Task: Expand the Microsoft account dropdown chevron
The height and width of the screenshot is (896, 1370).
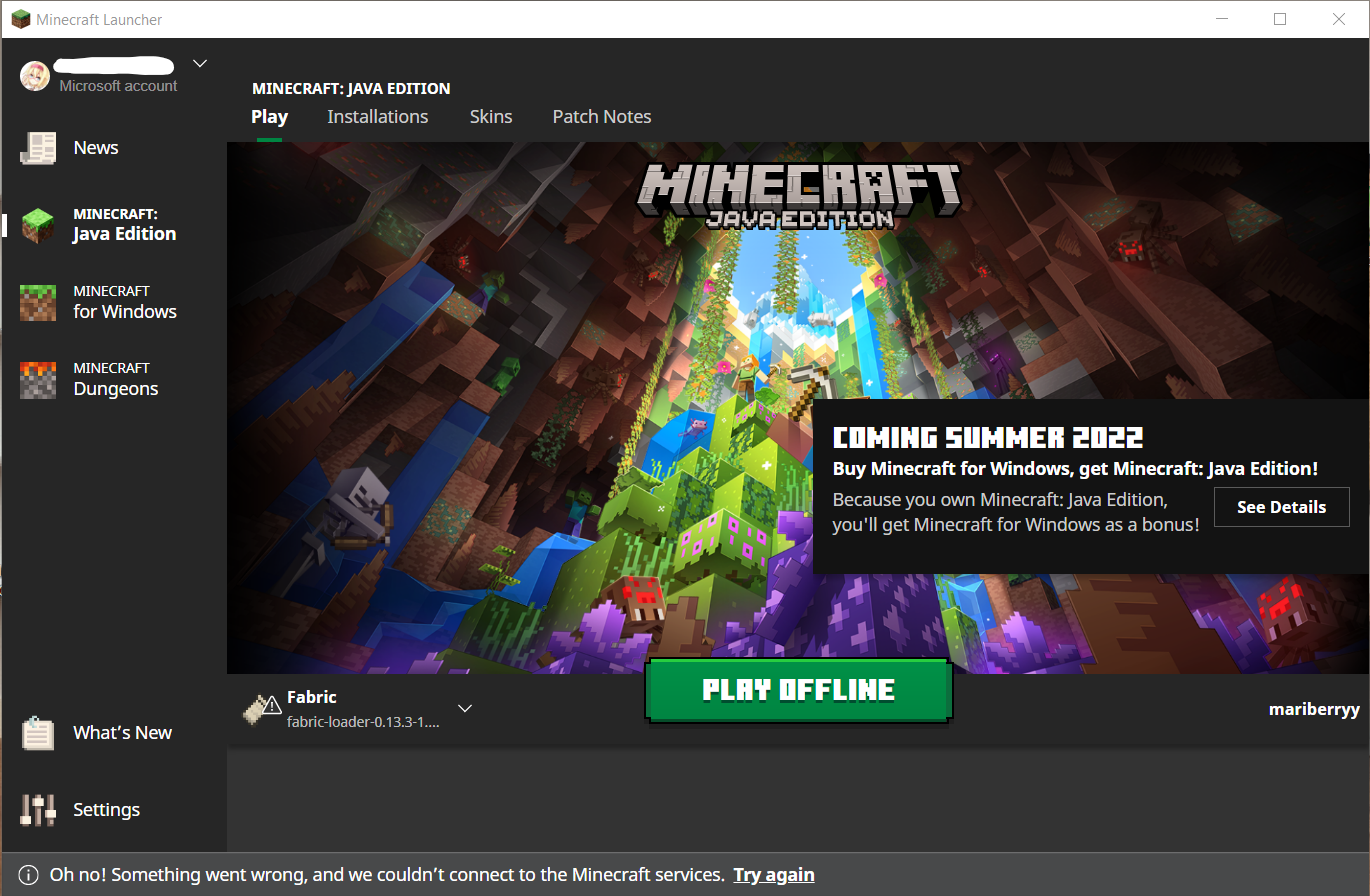Action: pos(200,63)
